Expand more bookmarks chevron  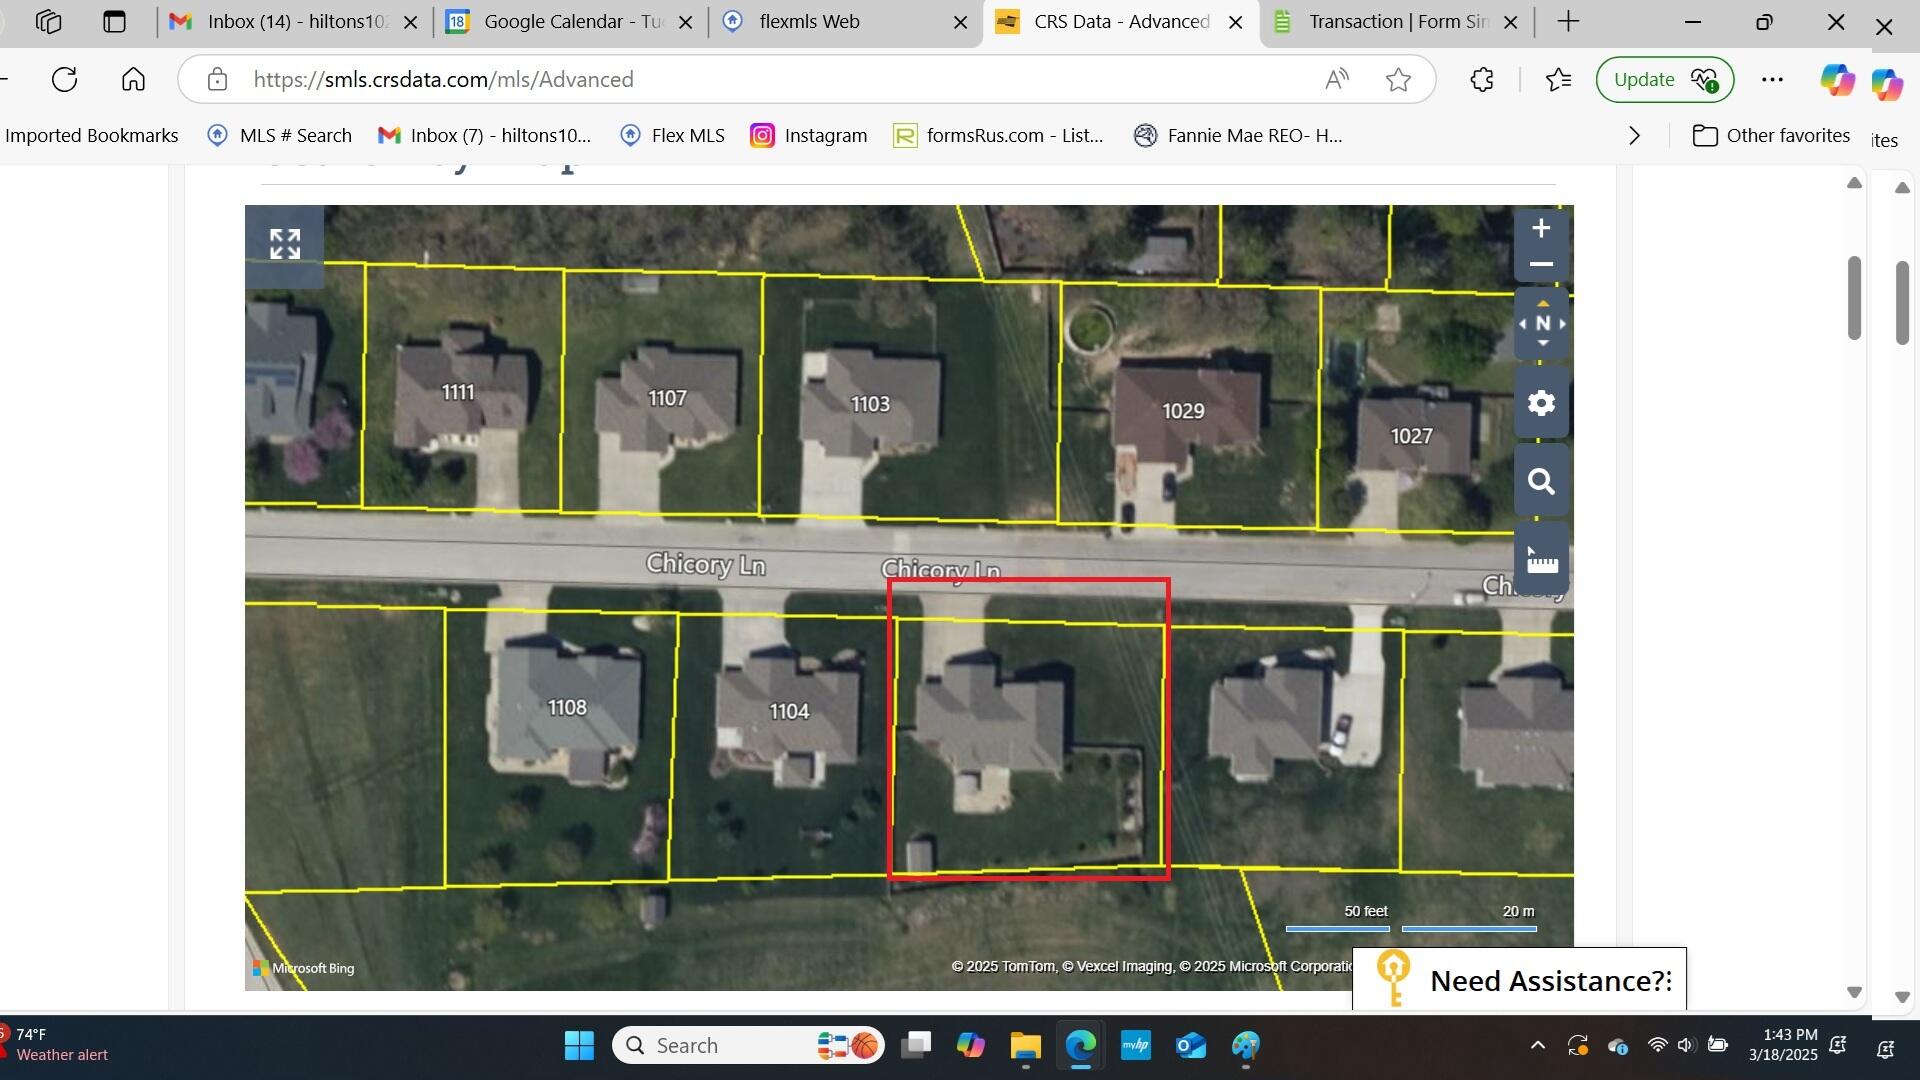coord(1635,136)
